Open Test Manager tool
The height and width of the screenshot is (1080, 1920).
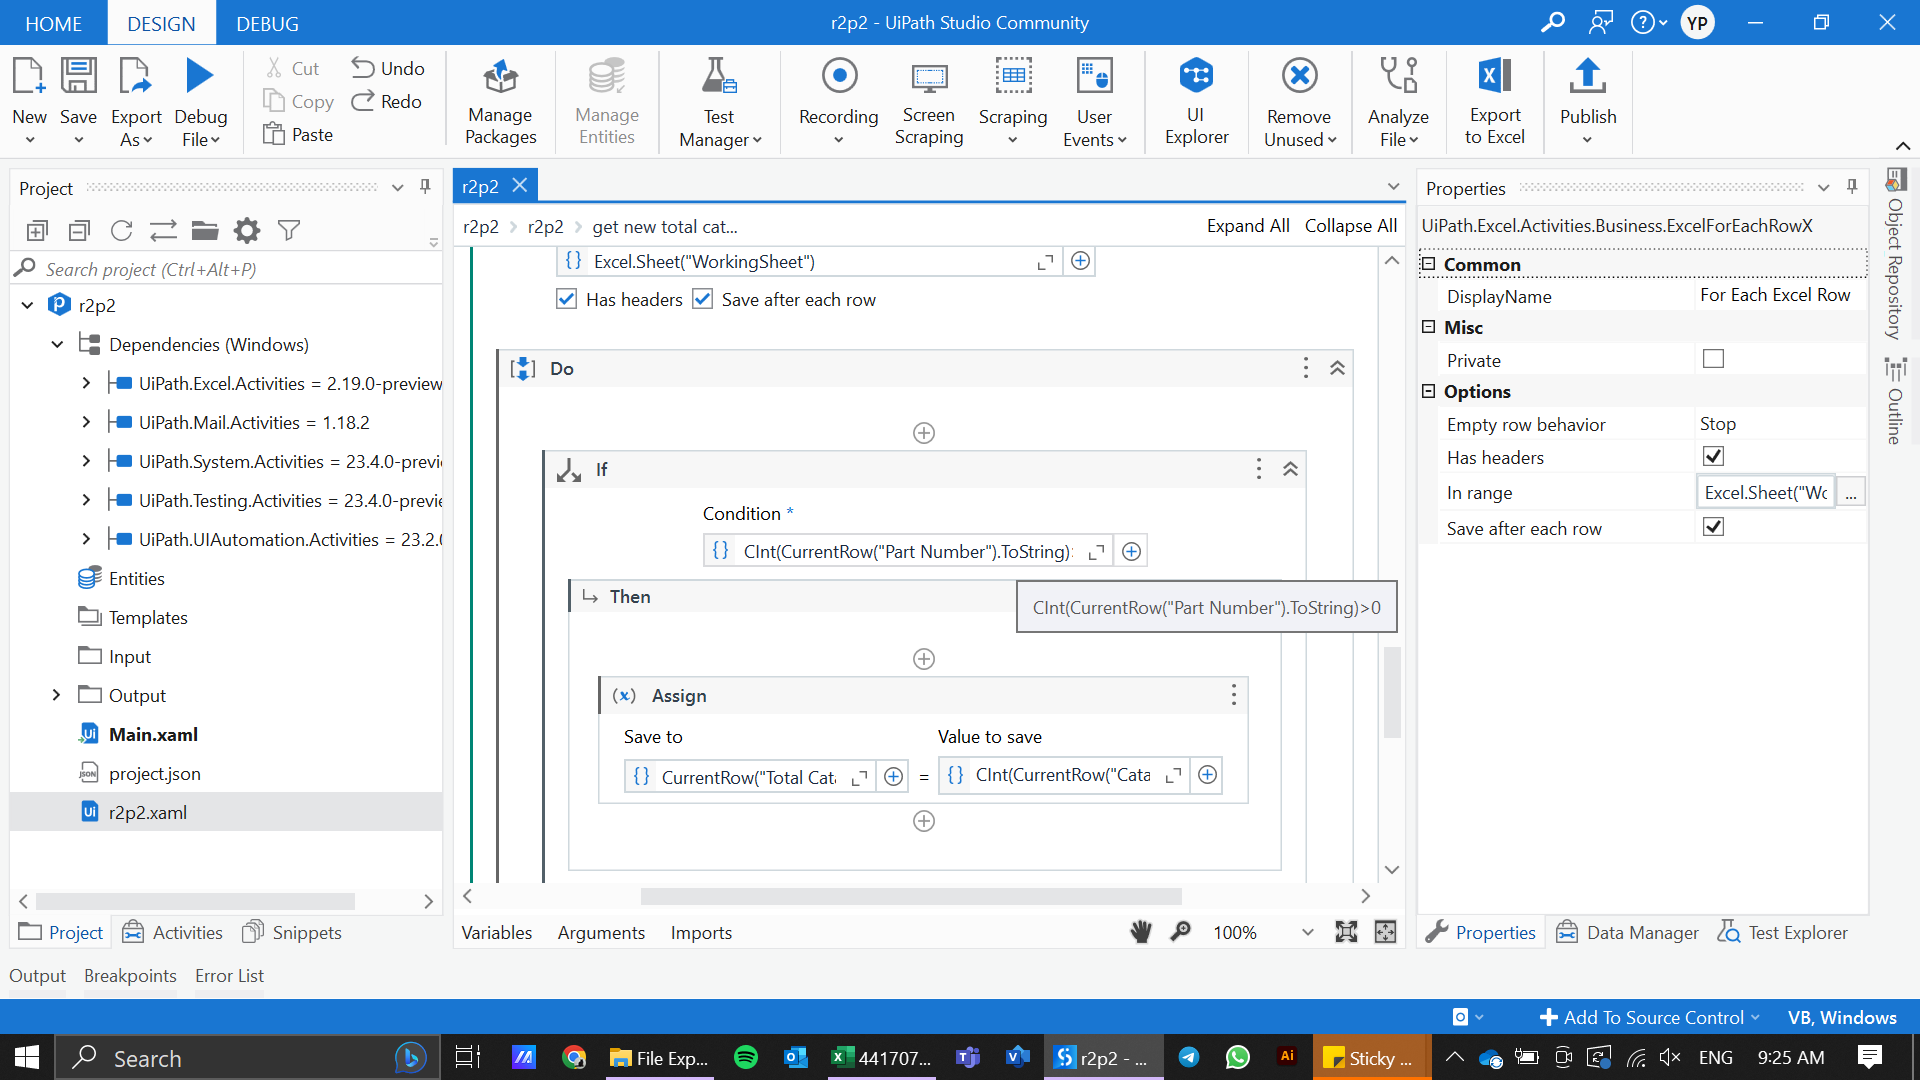pyautogui.click(x=719, y=102)
